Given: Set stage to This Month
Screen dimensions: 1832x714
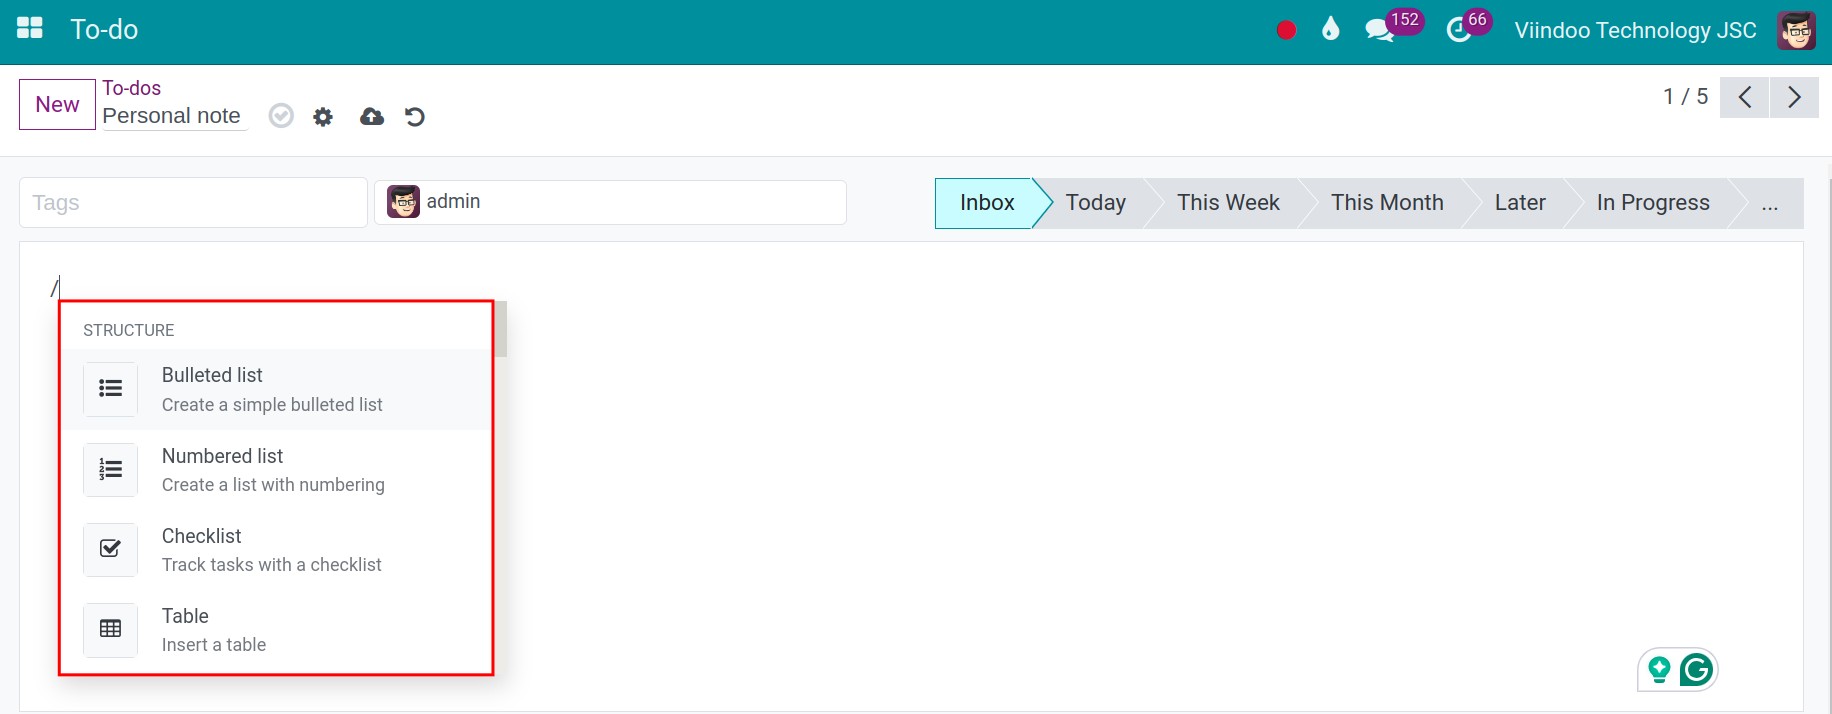Looking at the screenshot, I should [1387, 203].
